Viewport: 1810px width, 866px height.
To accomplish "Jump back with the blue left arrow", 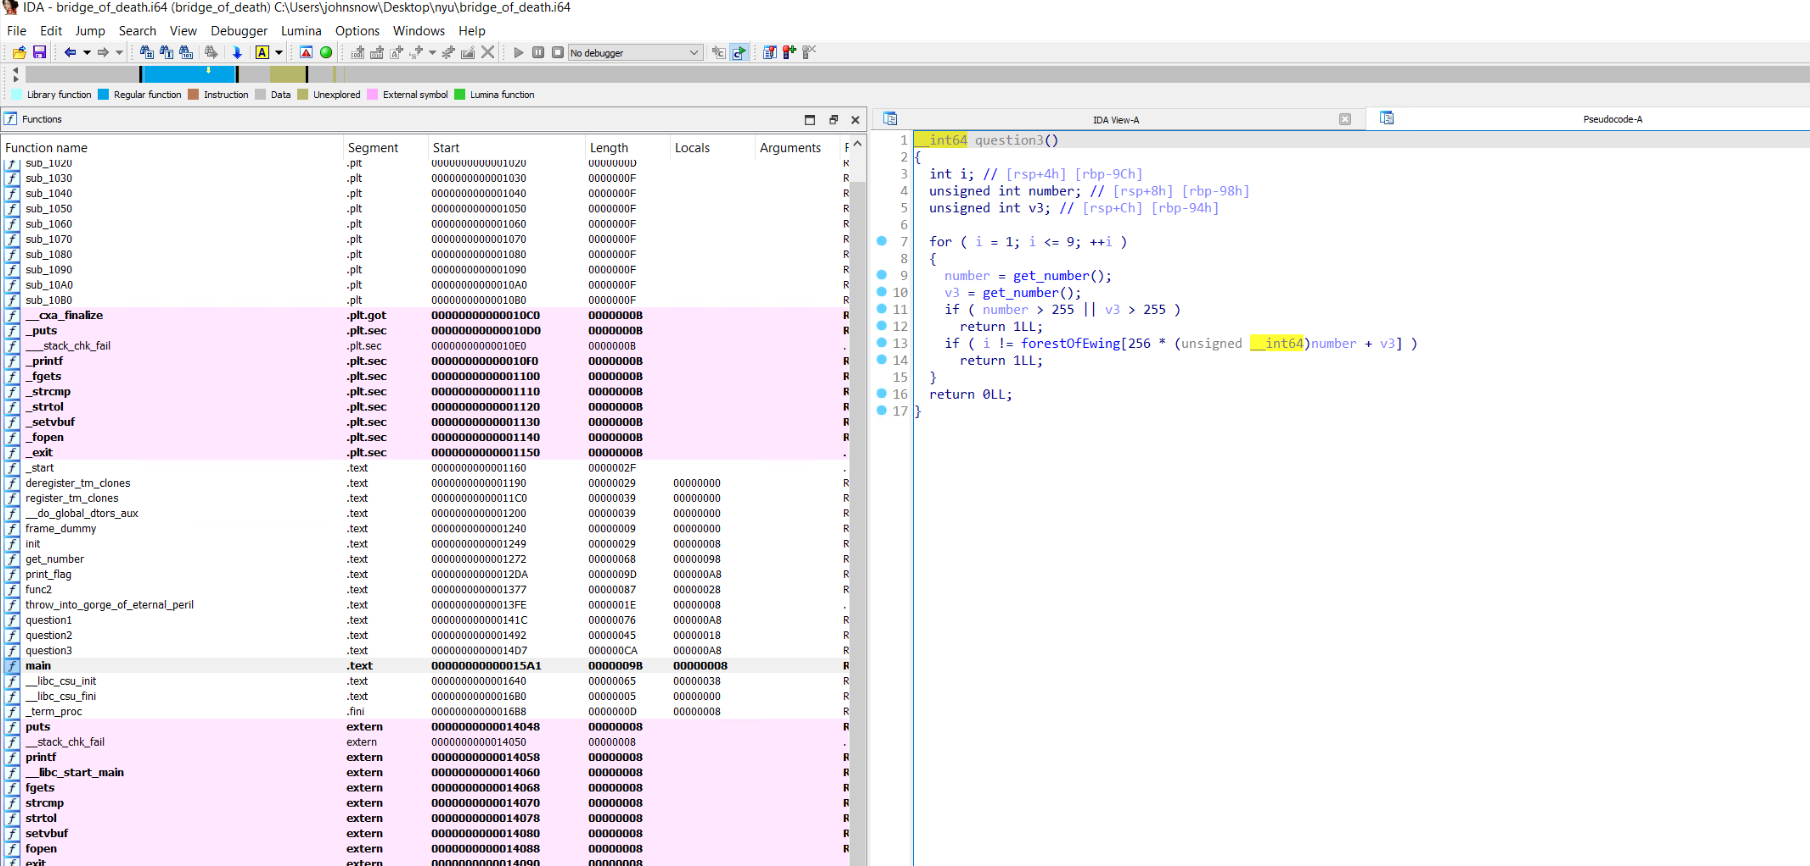I will coord(70,52).
